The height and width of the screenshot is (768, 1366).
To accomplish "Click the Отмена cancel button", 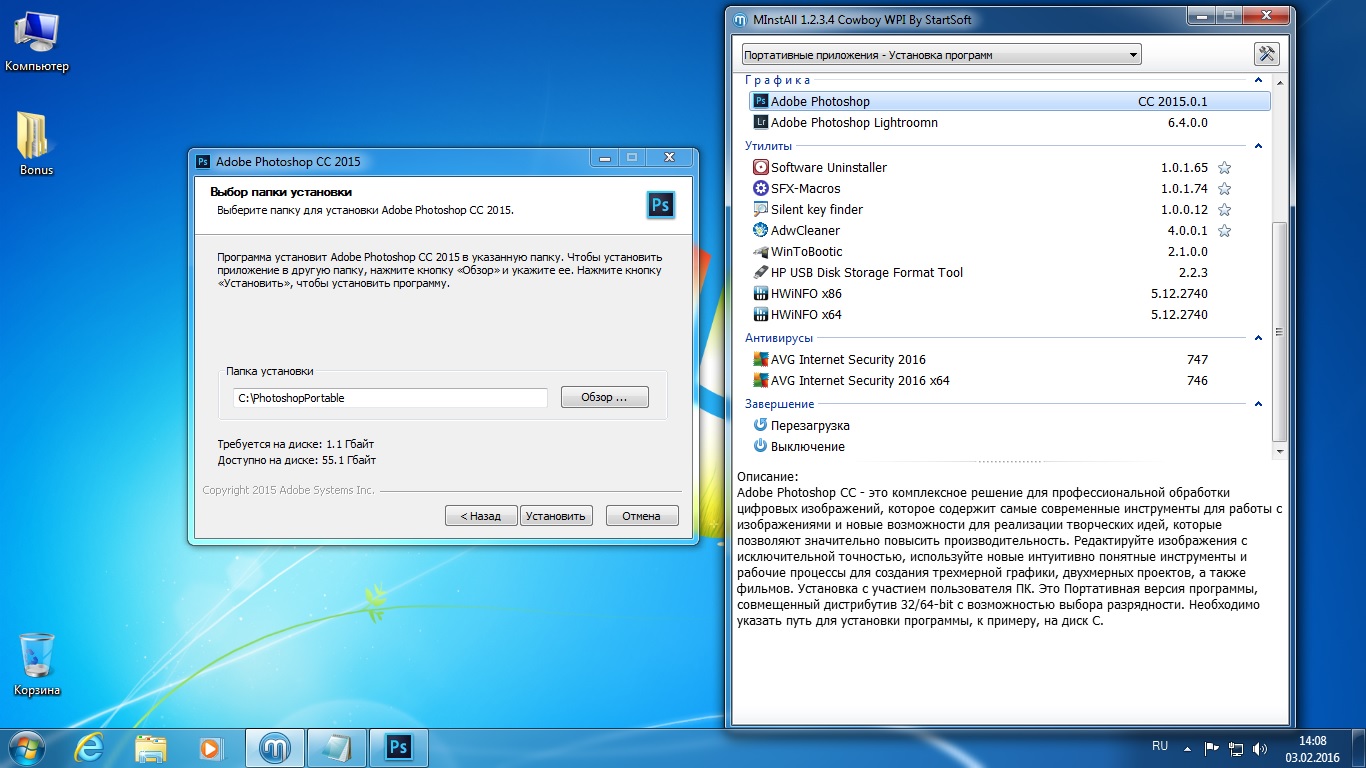I will (641, 516).
